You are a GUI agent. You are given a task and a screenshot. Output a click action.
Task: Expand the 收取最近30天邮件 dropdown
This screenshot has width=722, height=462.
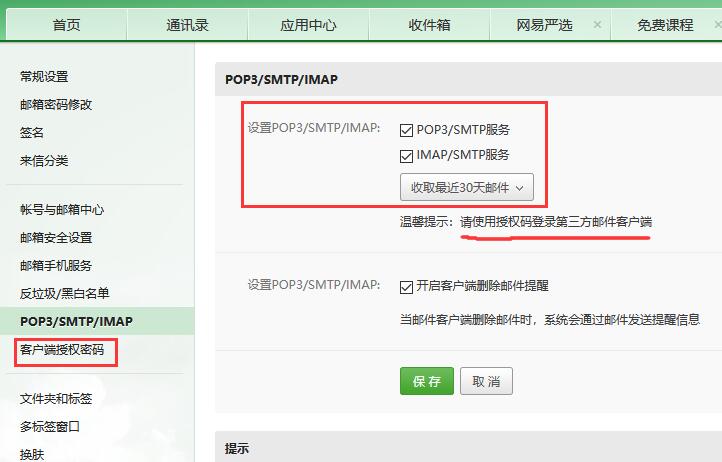point(467,187)
